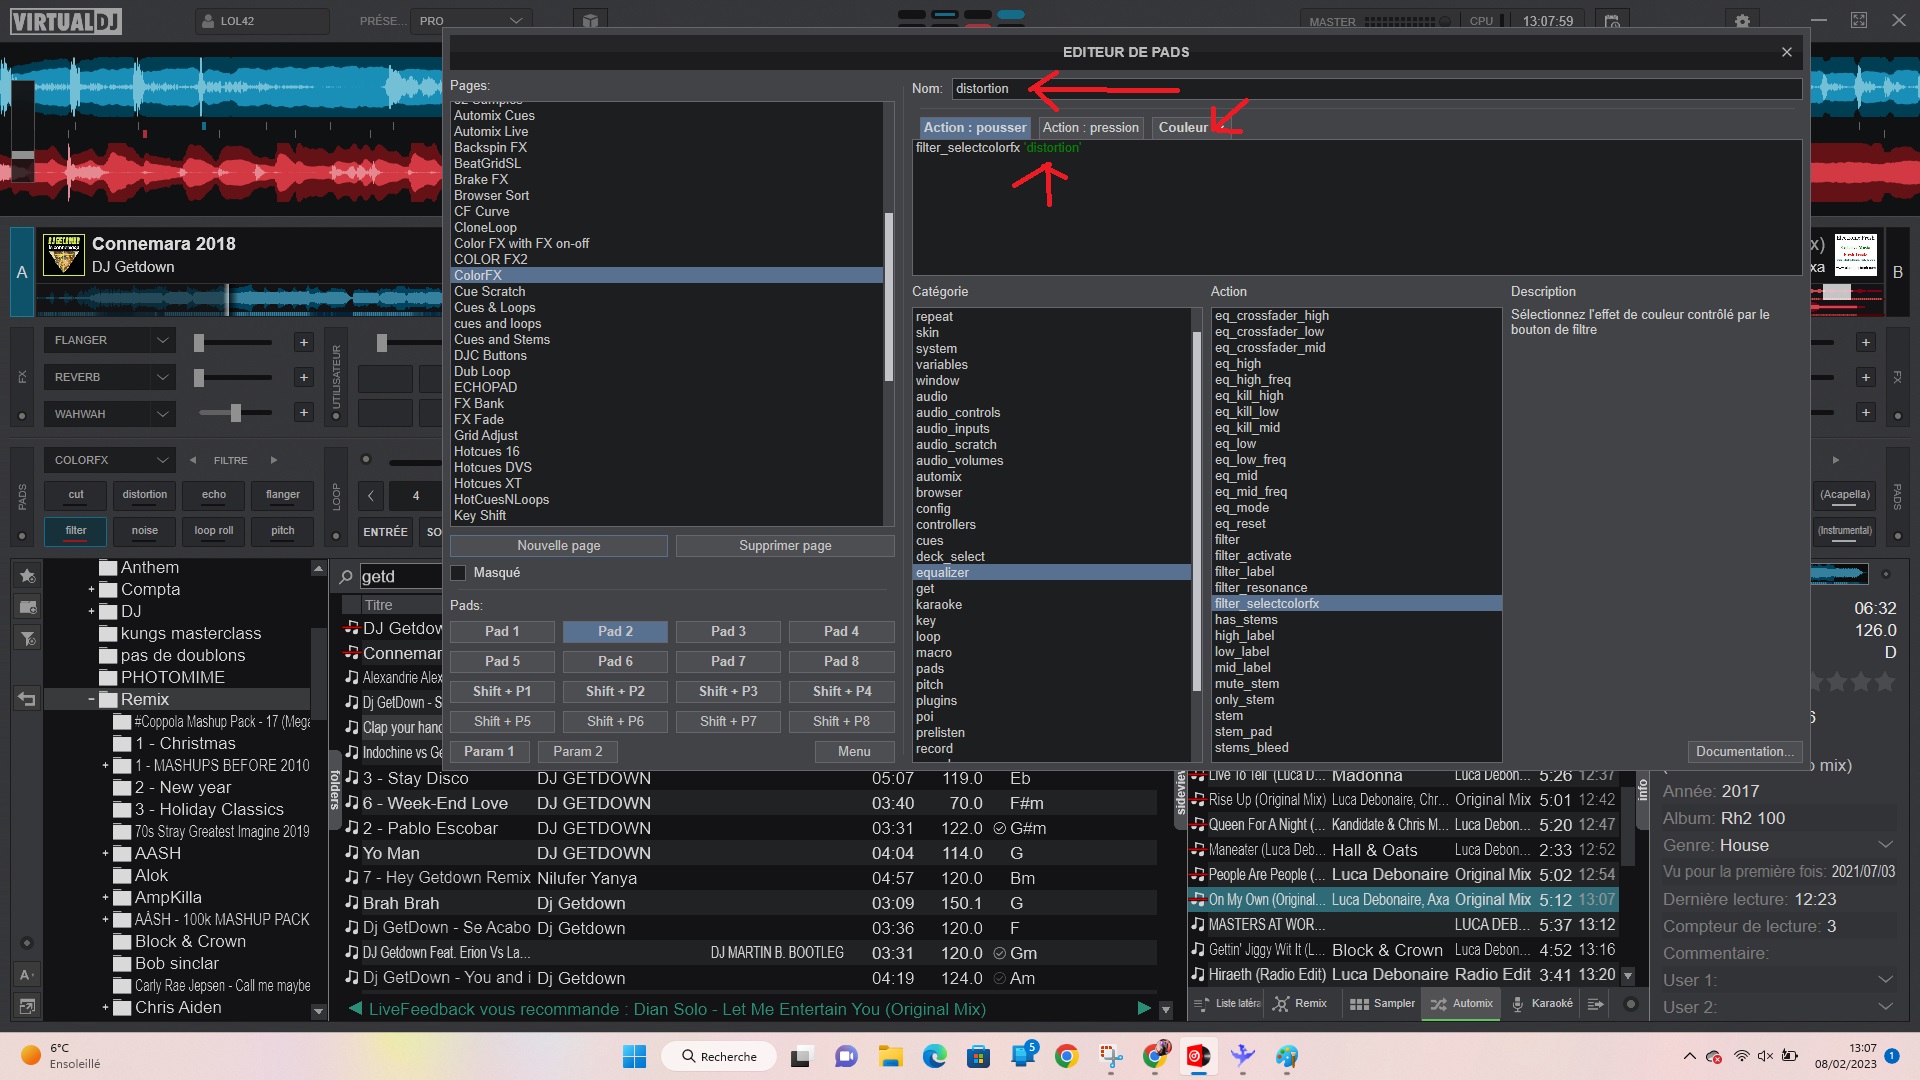1920x1080 pixels.
Task: Click the 'Nom' field containing distortion
Action: coord(1376,89)
